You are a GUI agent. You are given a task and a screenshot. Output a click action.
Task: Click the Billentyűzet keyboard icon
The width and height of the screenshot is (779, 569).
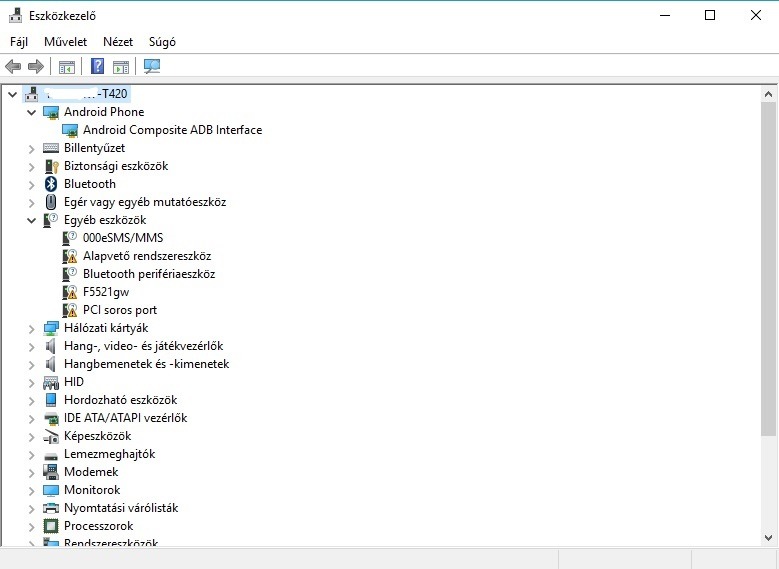click(x=51, y=148)
